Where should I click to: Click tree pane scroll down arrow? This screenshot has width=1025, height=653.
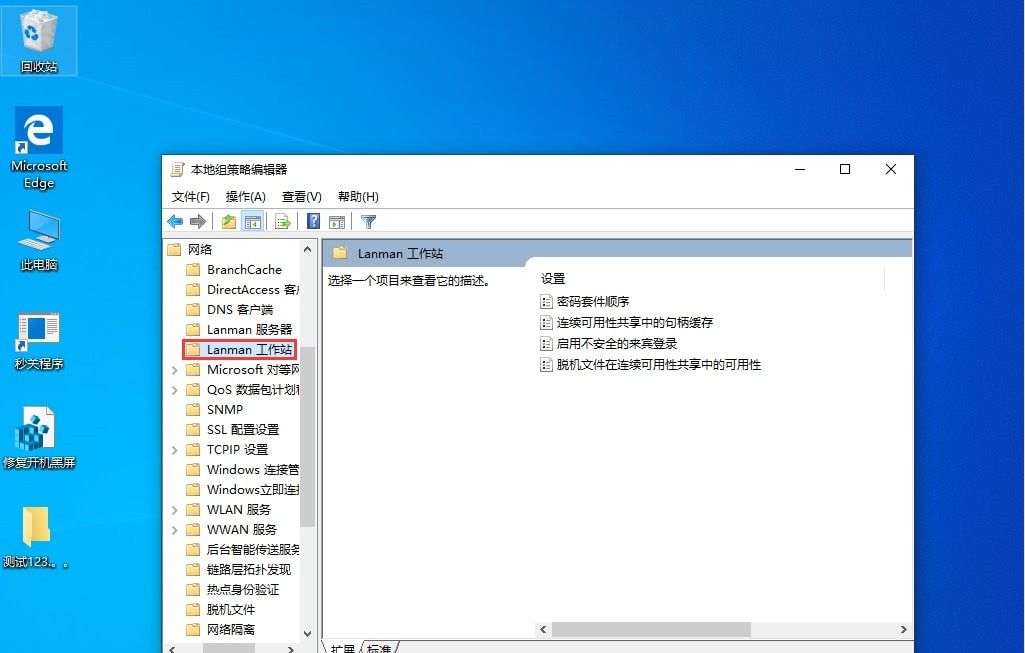[x=307, y=633]
